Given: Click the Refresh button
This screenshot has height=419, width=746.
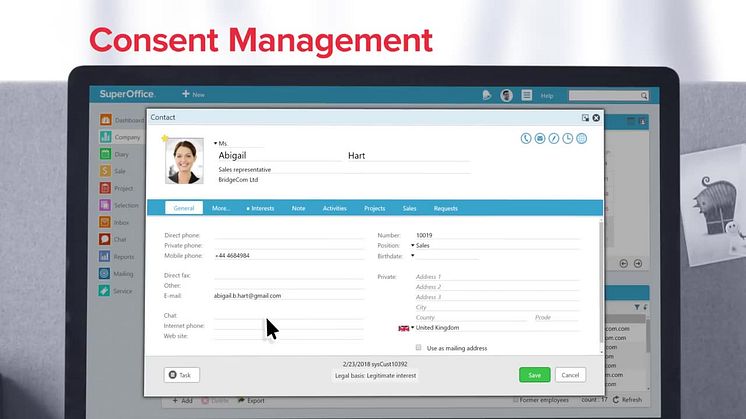Looking at the screenshot, I should [x=627, y=400].
